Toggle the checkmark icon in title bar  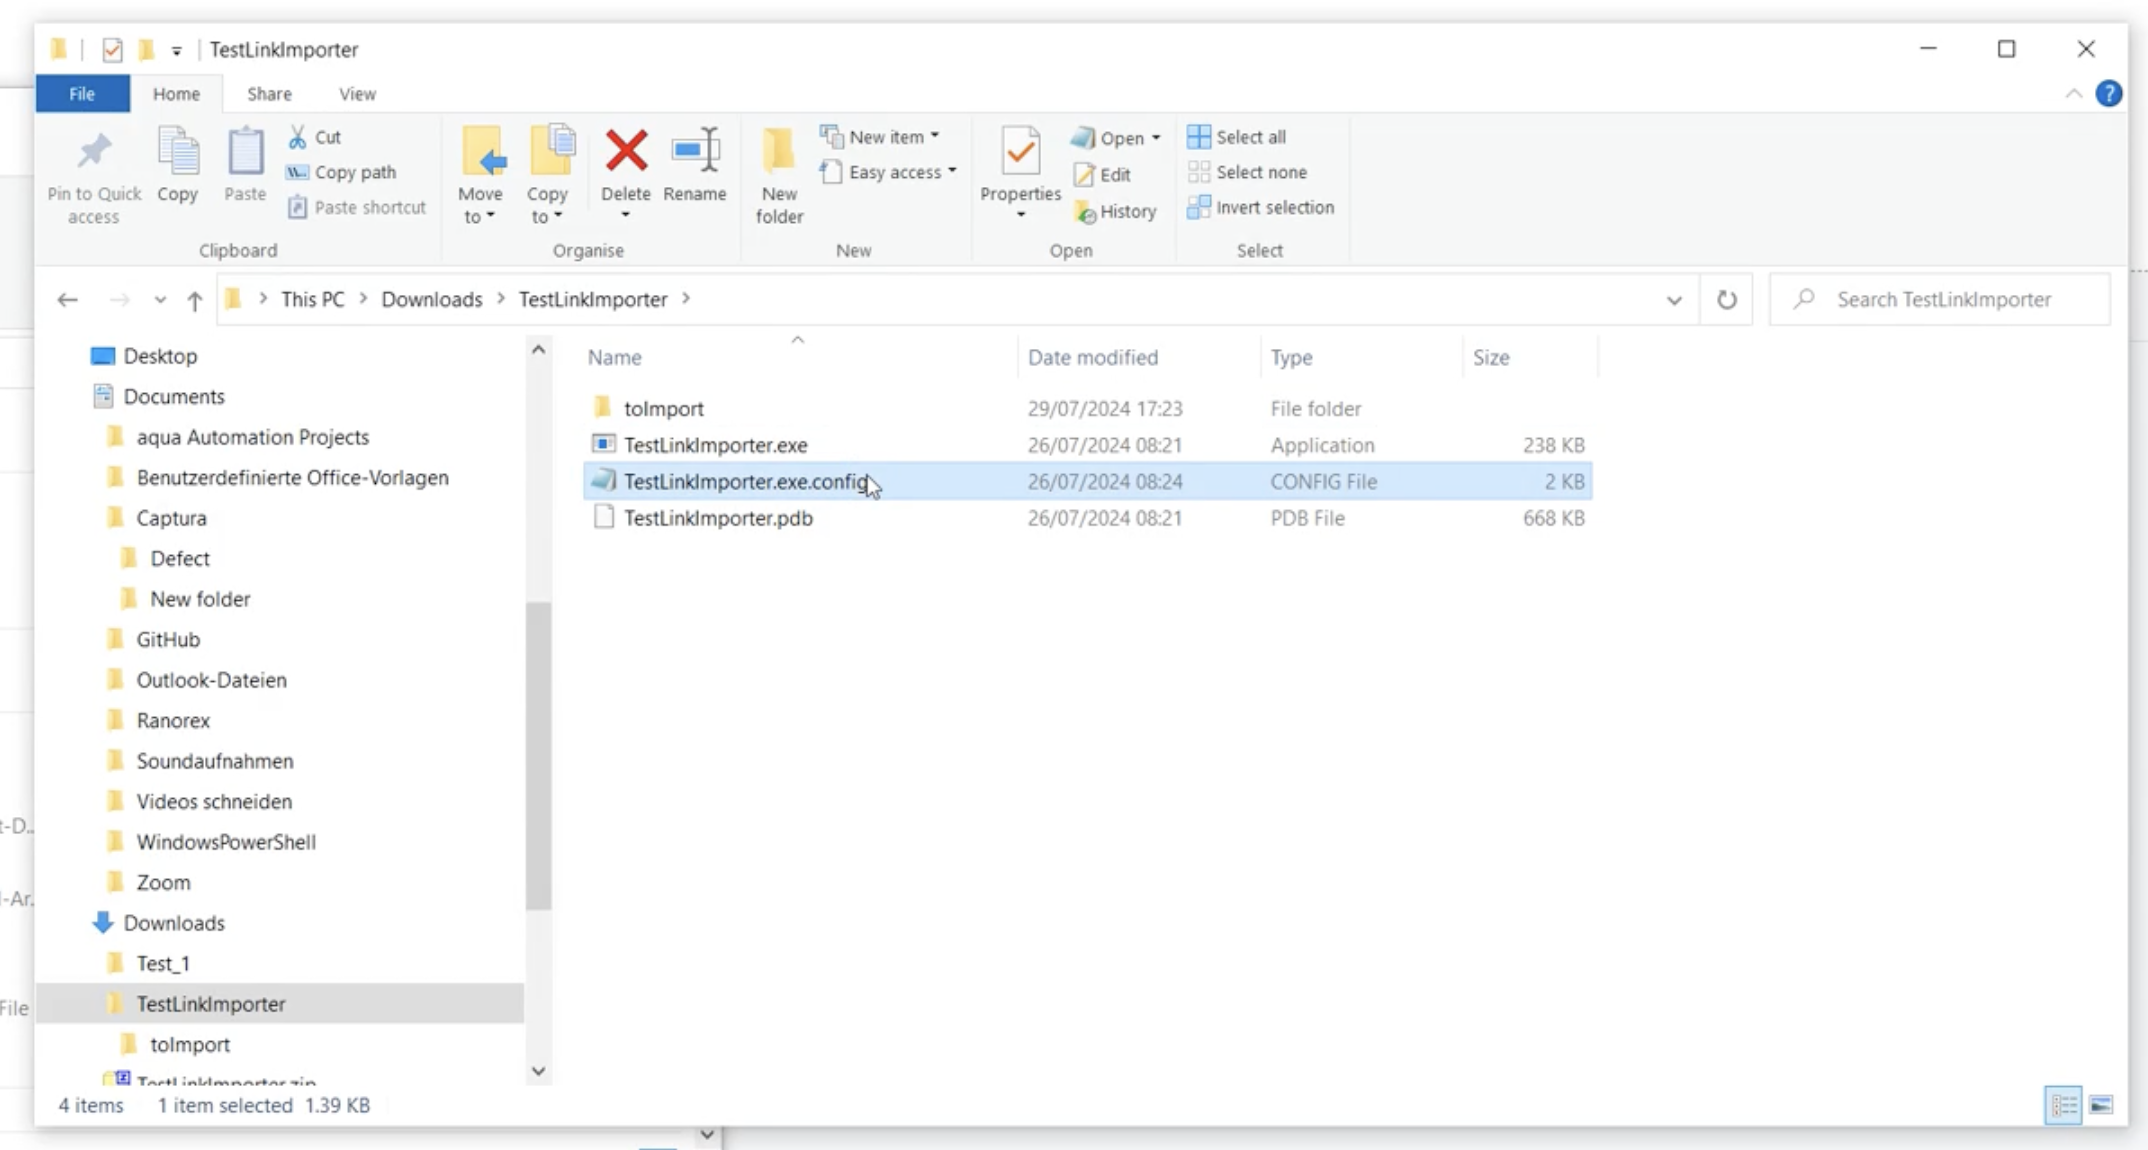(x=112, y=50)
